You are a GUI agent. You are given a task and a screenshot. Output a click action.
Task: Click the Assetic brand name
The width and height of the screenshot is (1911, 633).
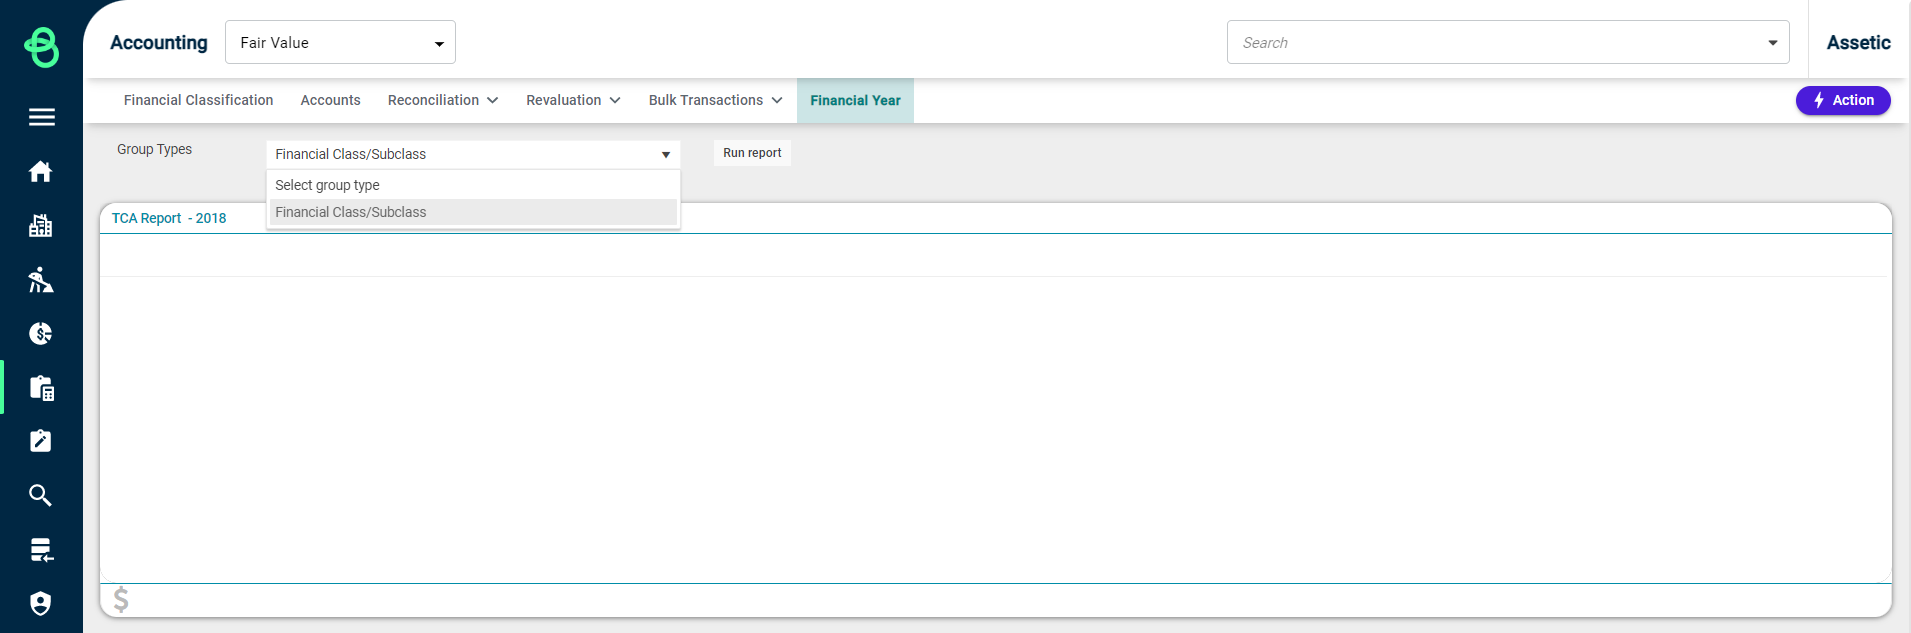coord(1858,42)
